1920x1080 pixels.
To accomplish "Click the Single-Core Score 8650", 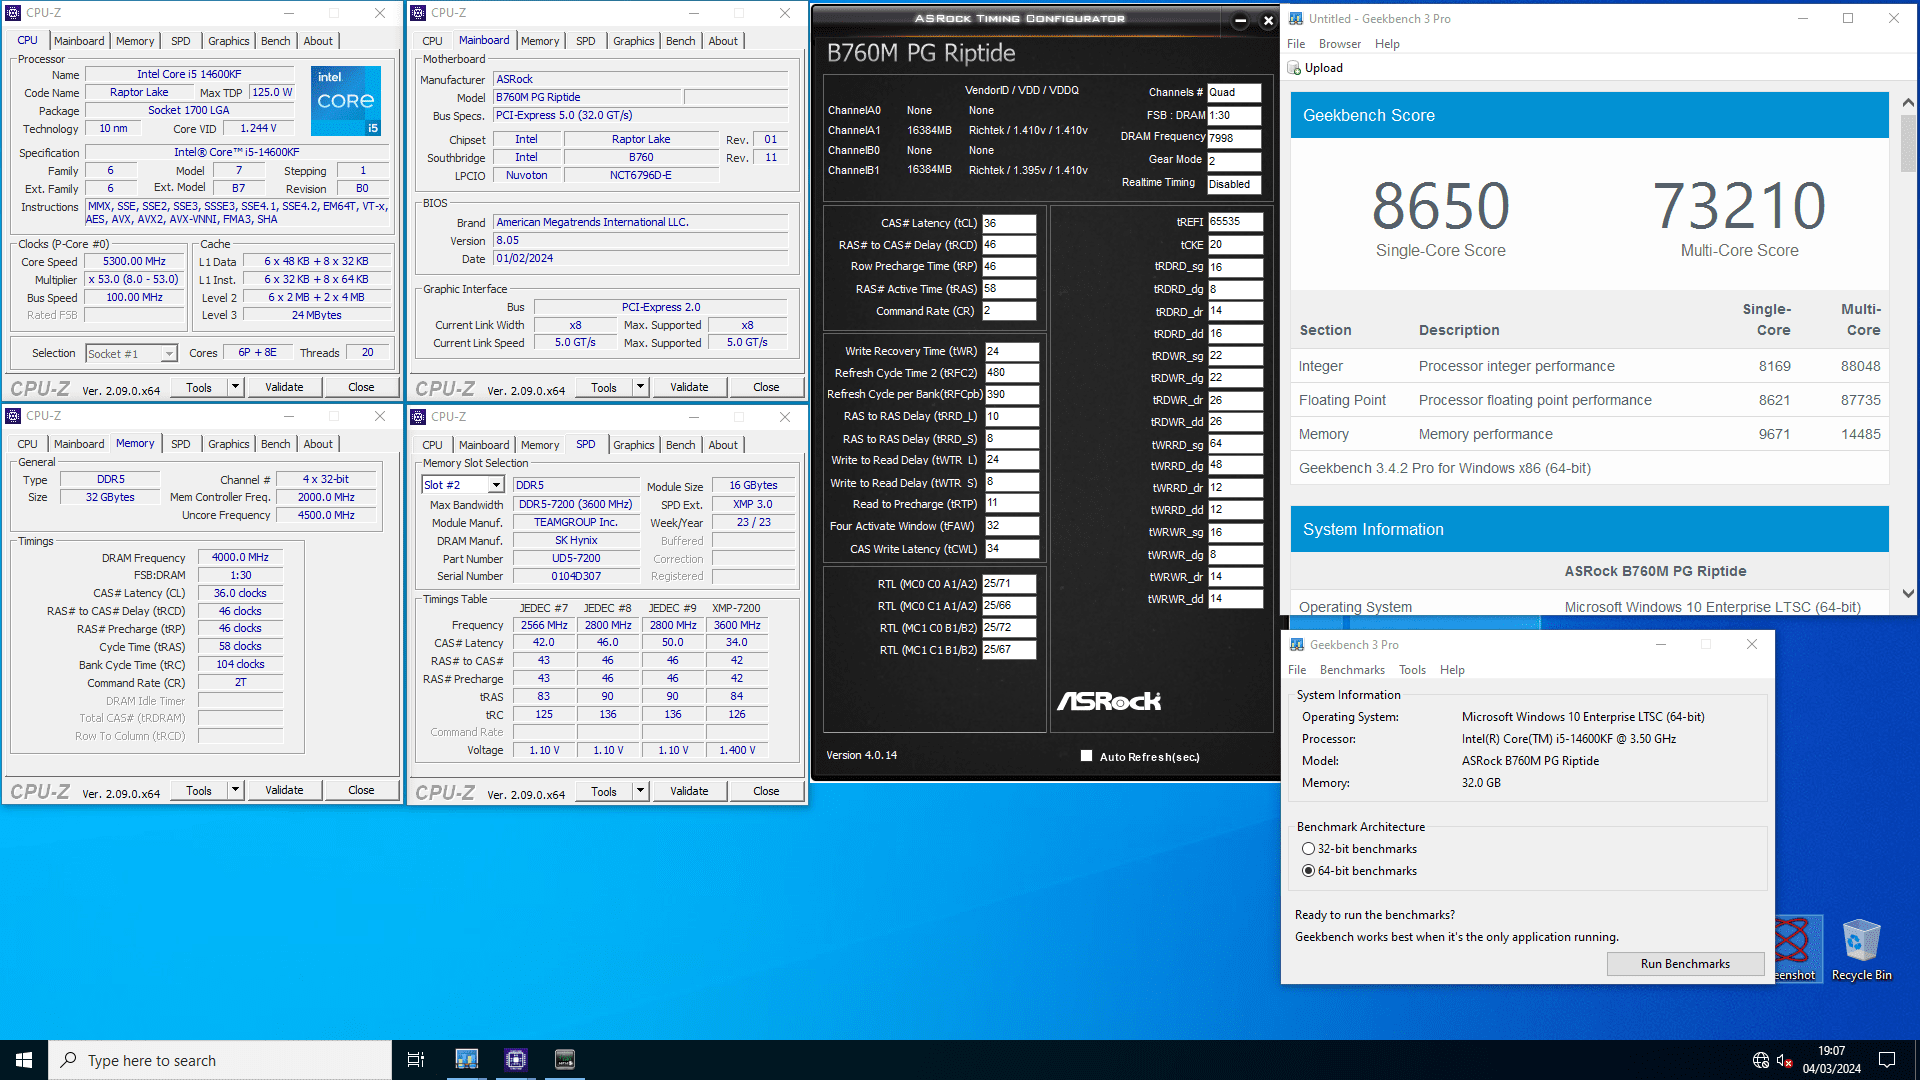I will pyautogui.click(x=1440, y=205).
